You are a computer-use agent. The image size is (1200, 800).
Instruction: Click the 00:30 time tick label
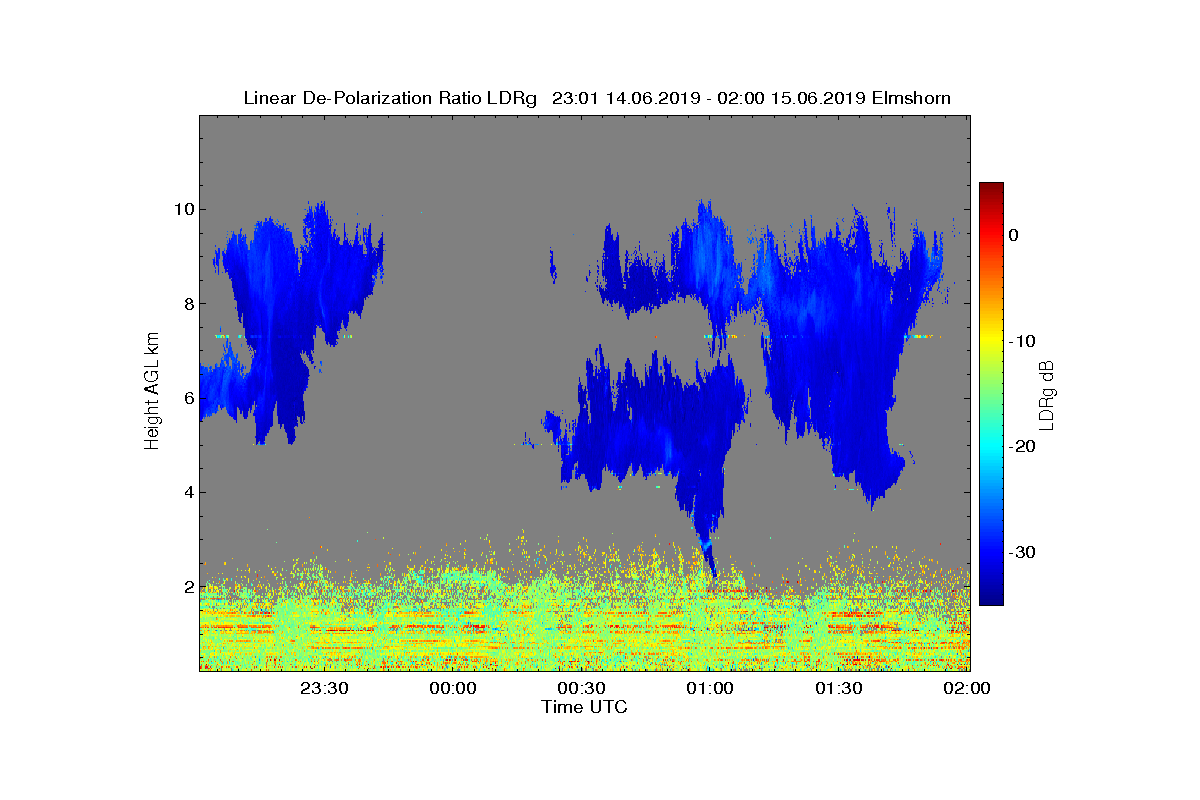coord(581,688)
